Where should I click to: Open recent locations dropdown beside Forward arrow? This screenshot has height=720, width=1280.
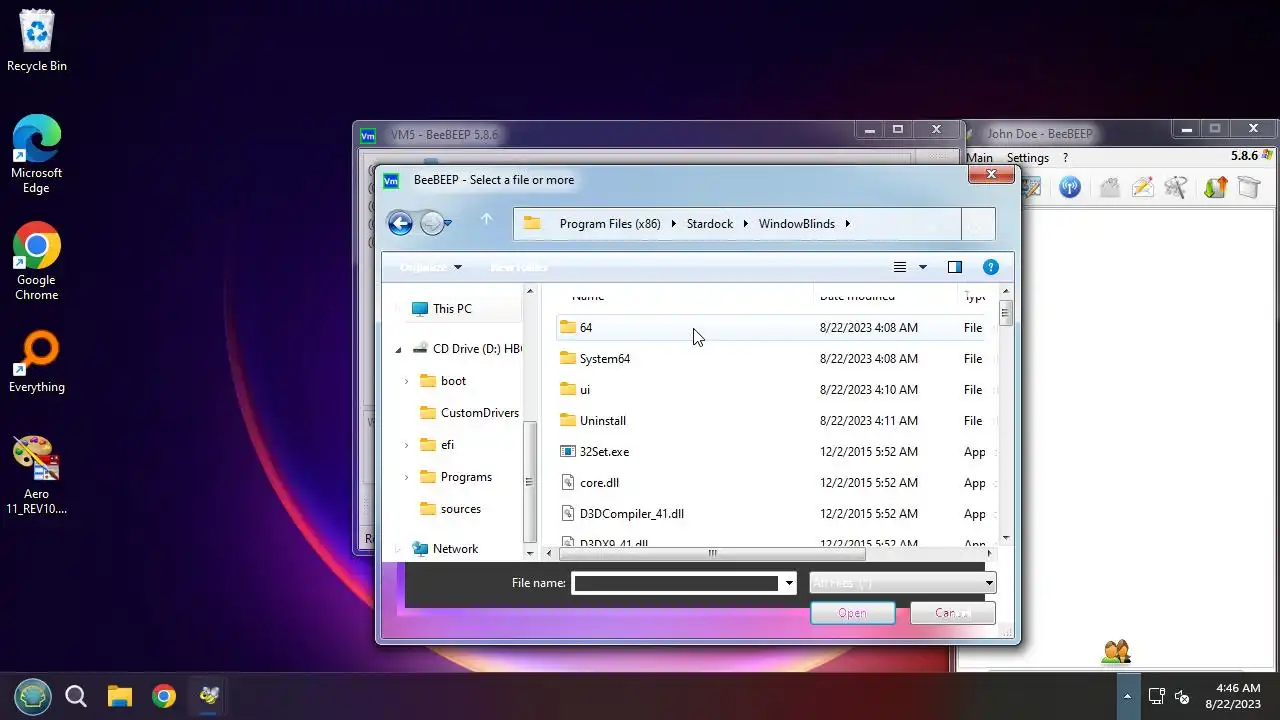pos(448,223)
